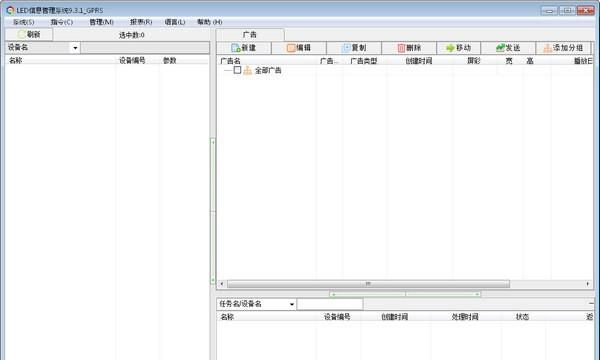Click the 移动 (Move) green arrow icon
600x360 pixels.
pos(450,48)
